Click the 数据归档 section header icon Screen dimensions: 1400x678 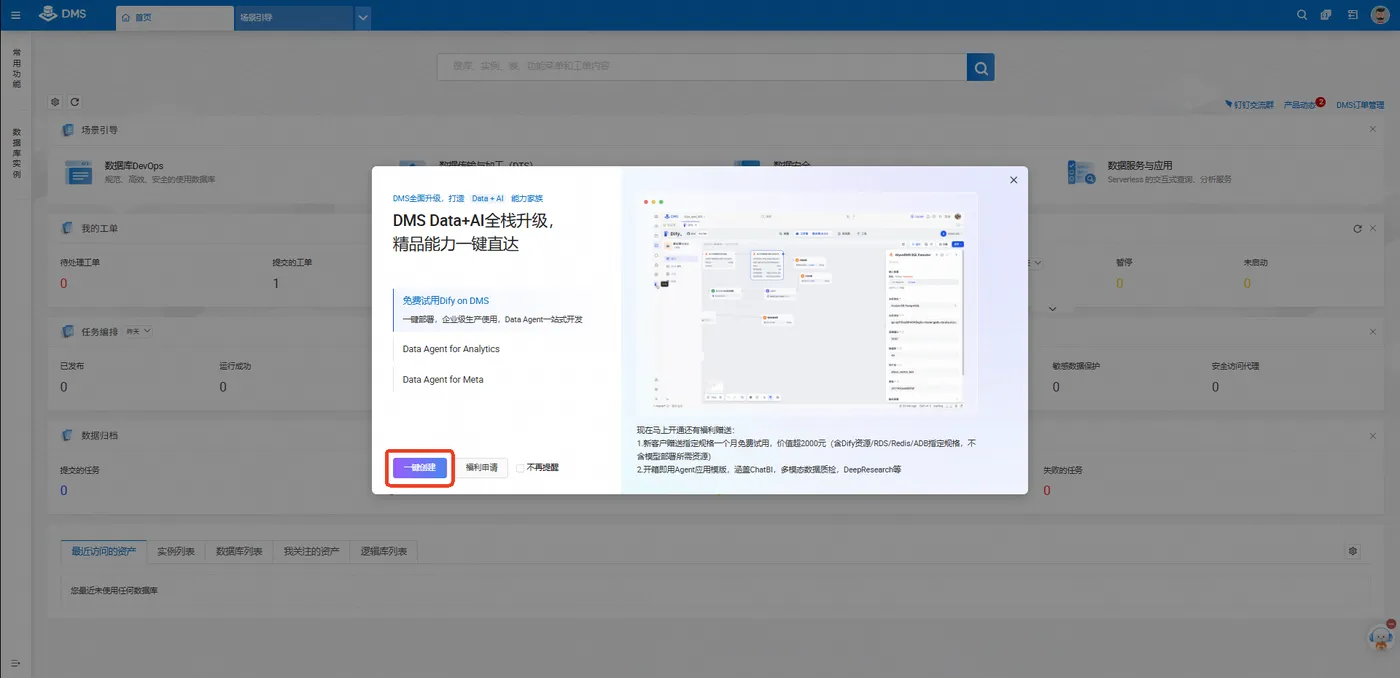pos(68,435)
